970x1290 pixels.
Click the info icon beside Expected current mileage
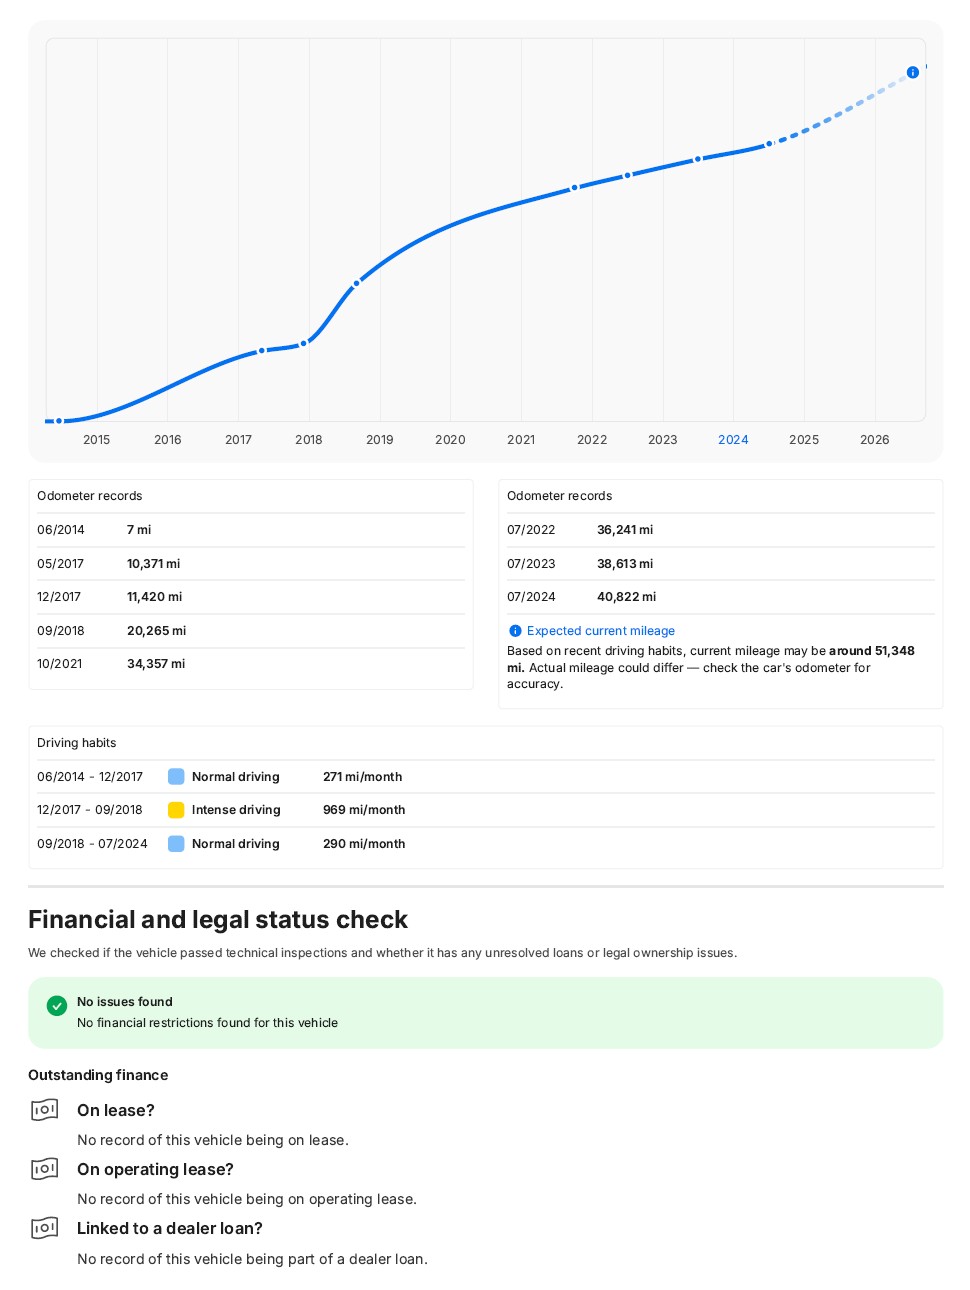point(515,631)
